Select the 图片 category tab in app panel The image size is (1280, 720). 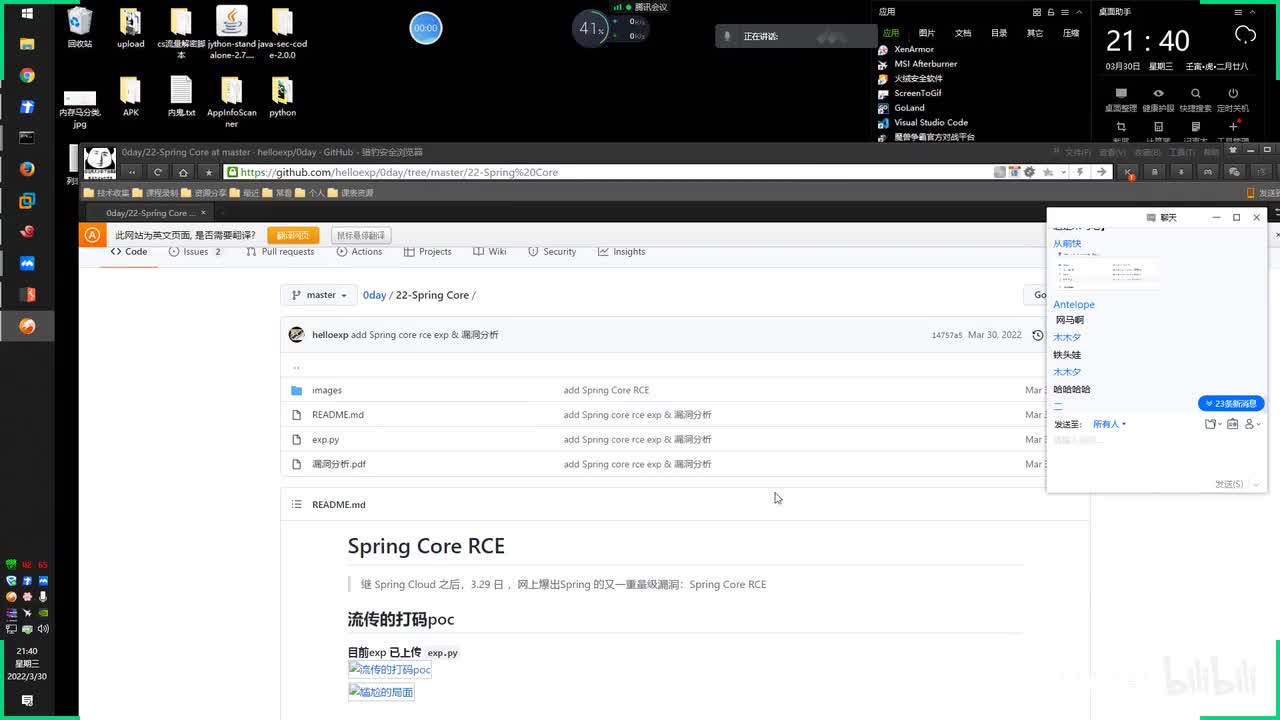tap(927, 33)
